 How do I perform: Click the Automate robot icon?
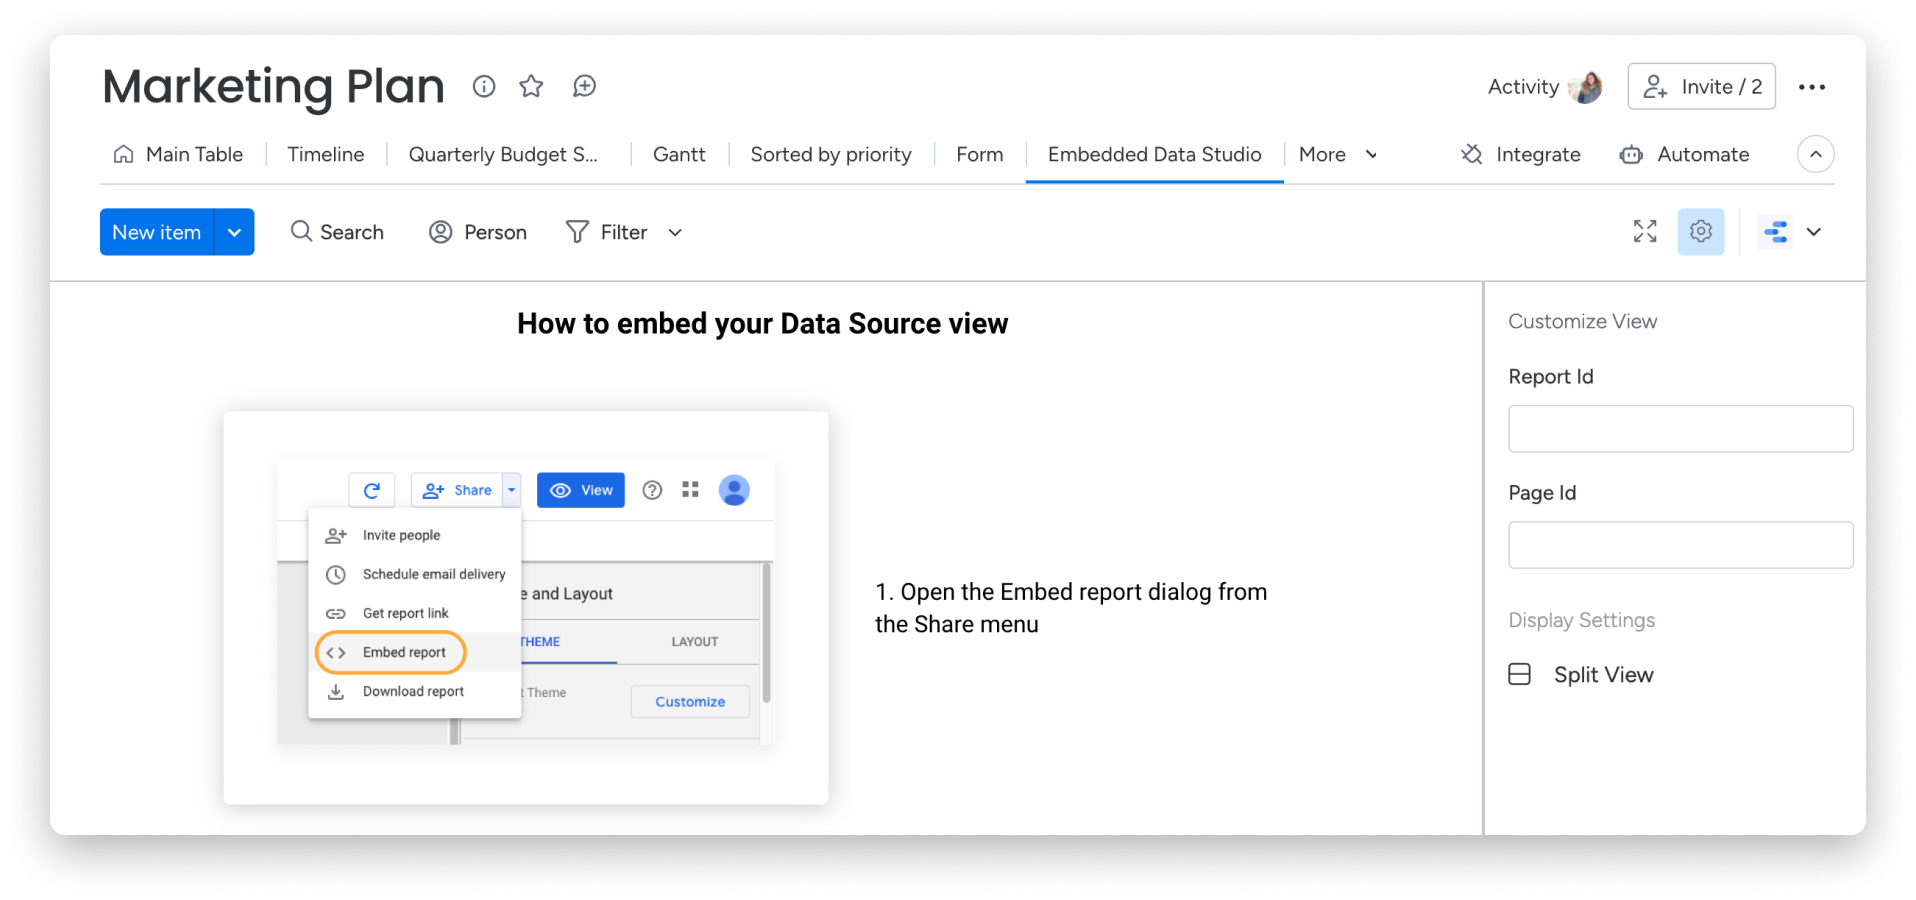pyautogui.click(x=1631, y=154)
